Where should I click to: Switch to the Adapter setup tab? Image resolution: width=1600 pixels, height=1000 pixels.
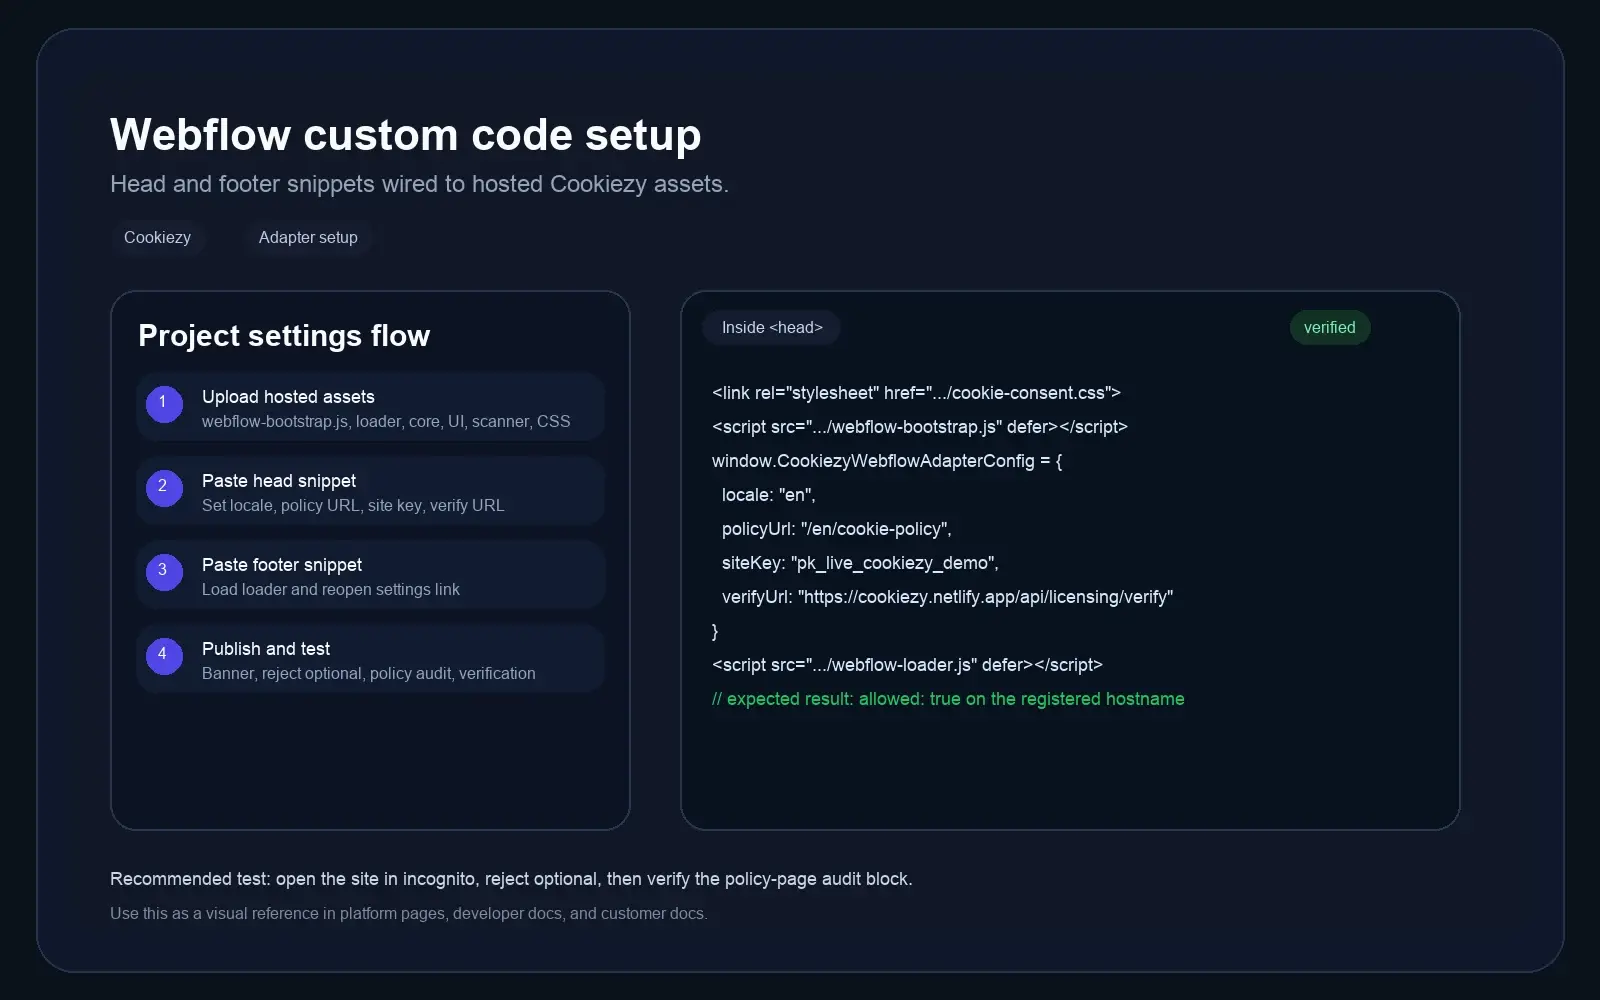click(307, 237)
